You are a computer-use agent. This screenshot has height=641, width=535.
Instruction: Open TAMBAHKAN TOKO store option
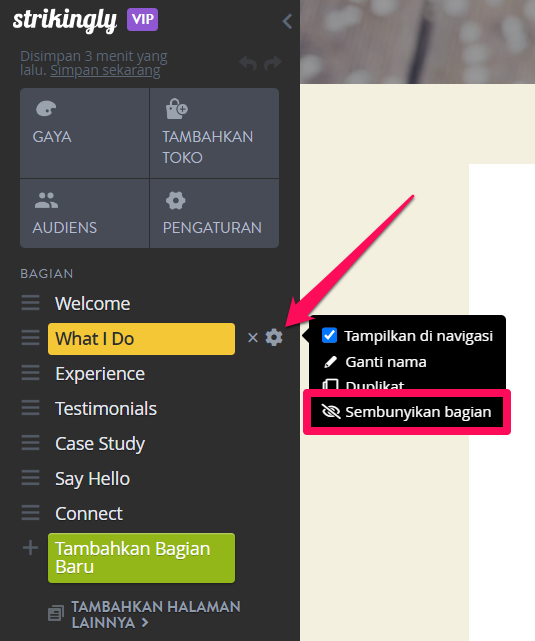[x=215, y=133]
